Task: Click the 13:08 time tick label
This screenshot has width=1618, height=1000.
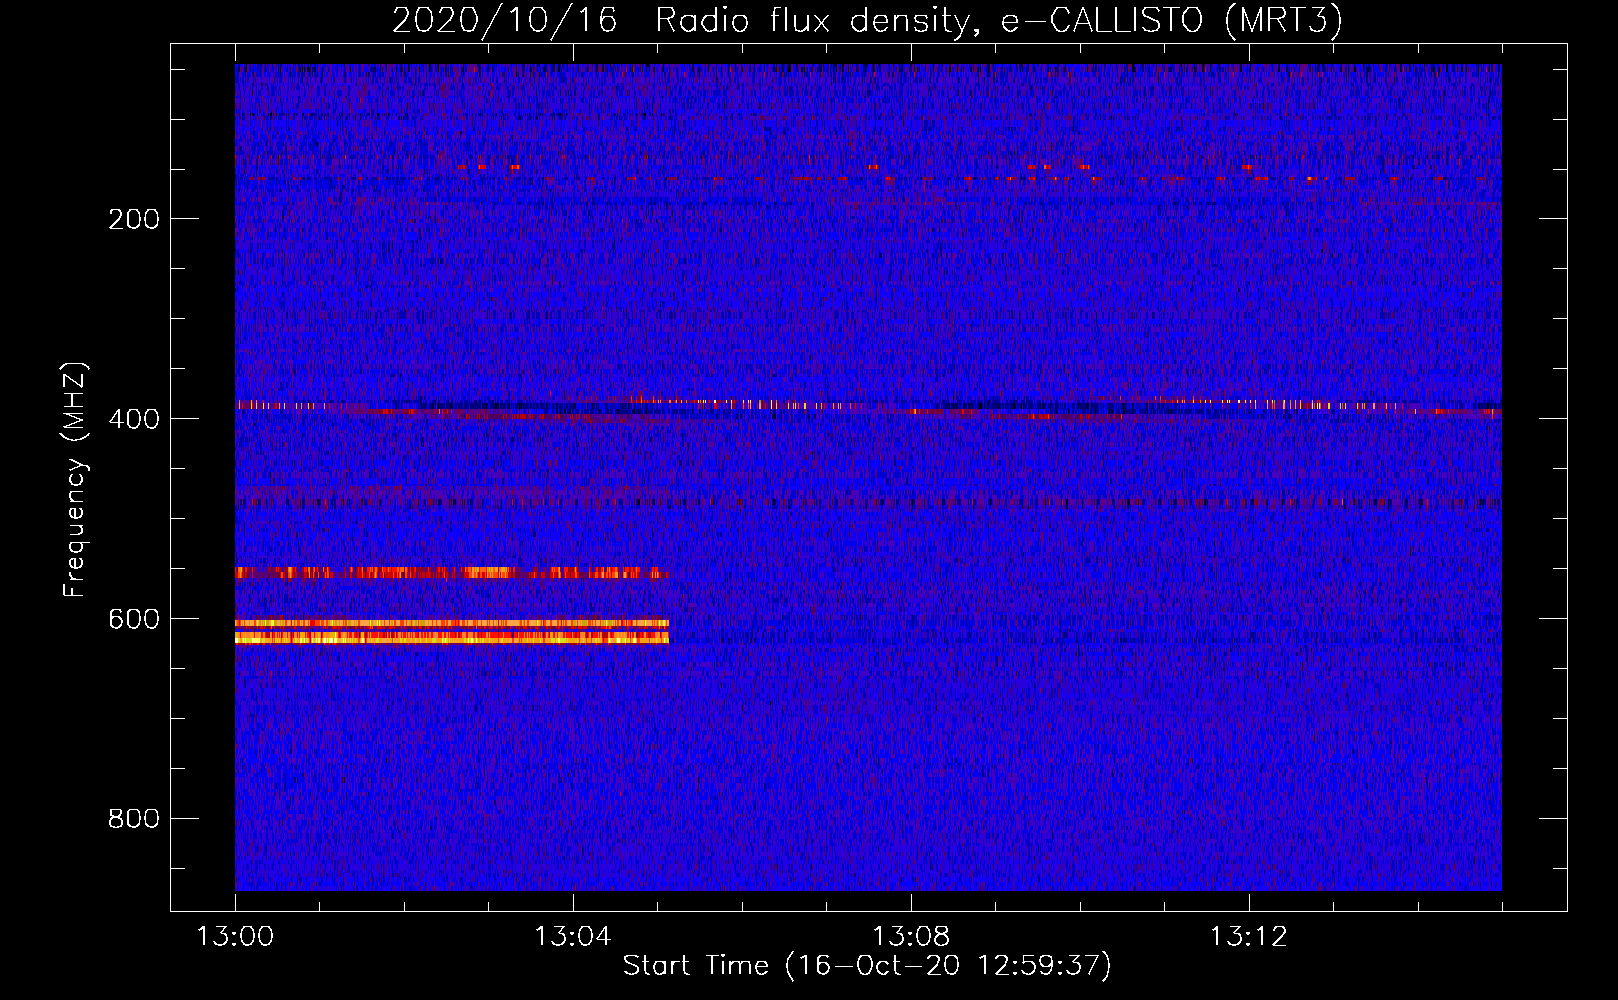Action: (911, 936)
